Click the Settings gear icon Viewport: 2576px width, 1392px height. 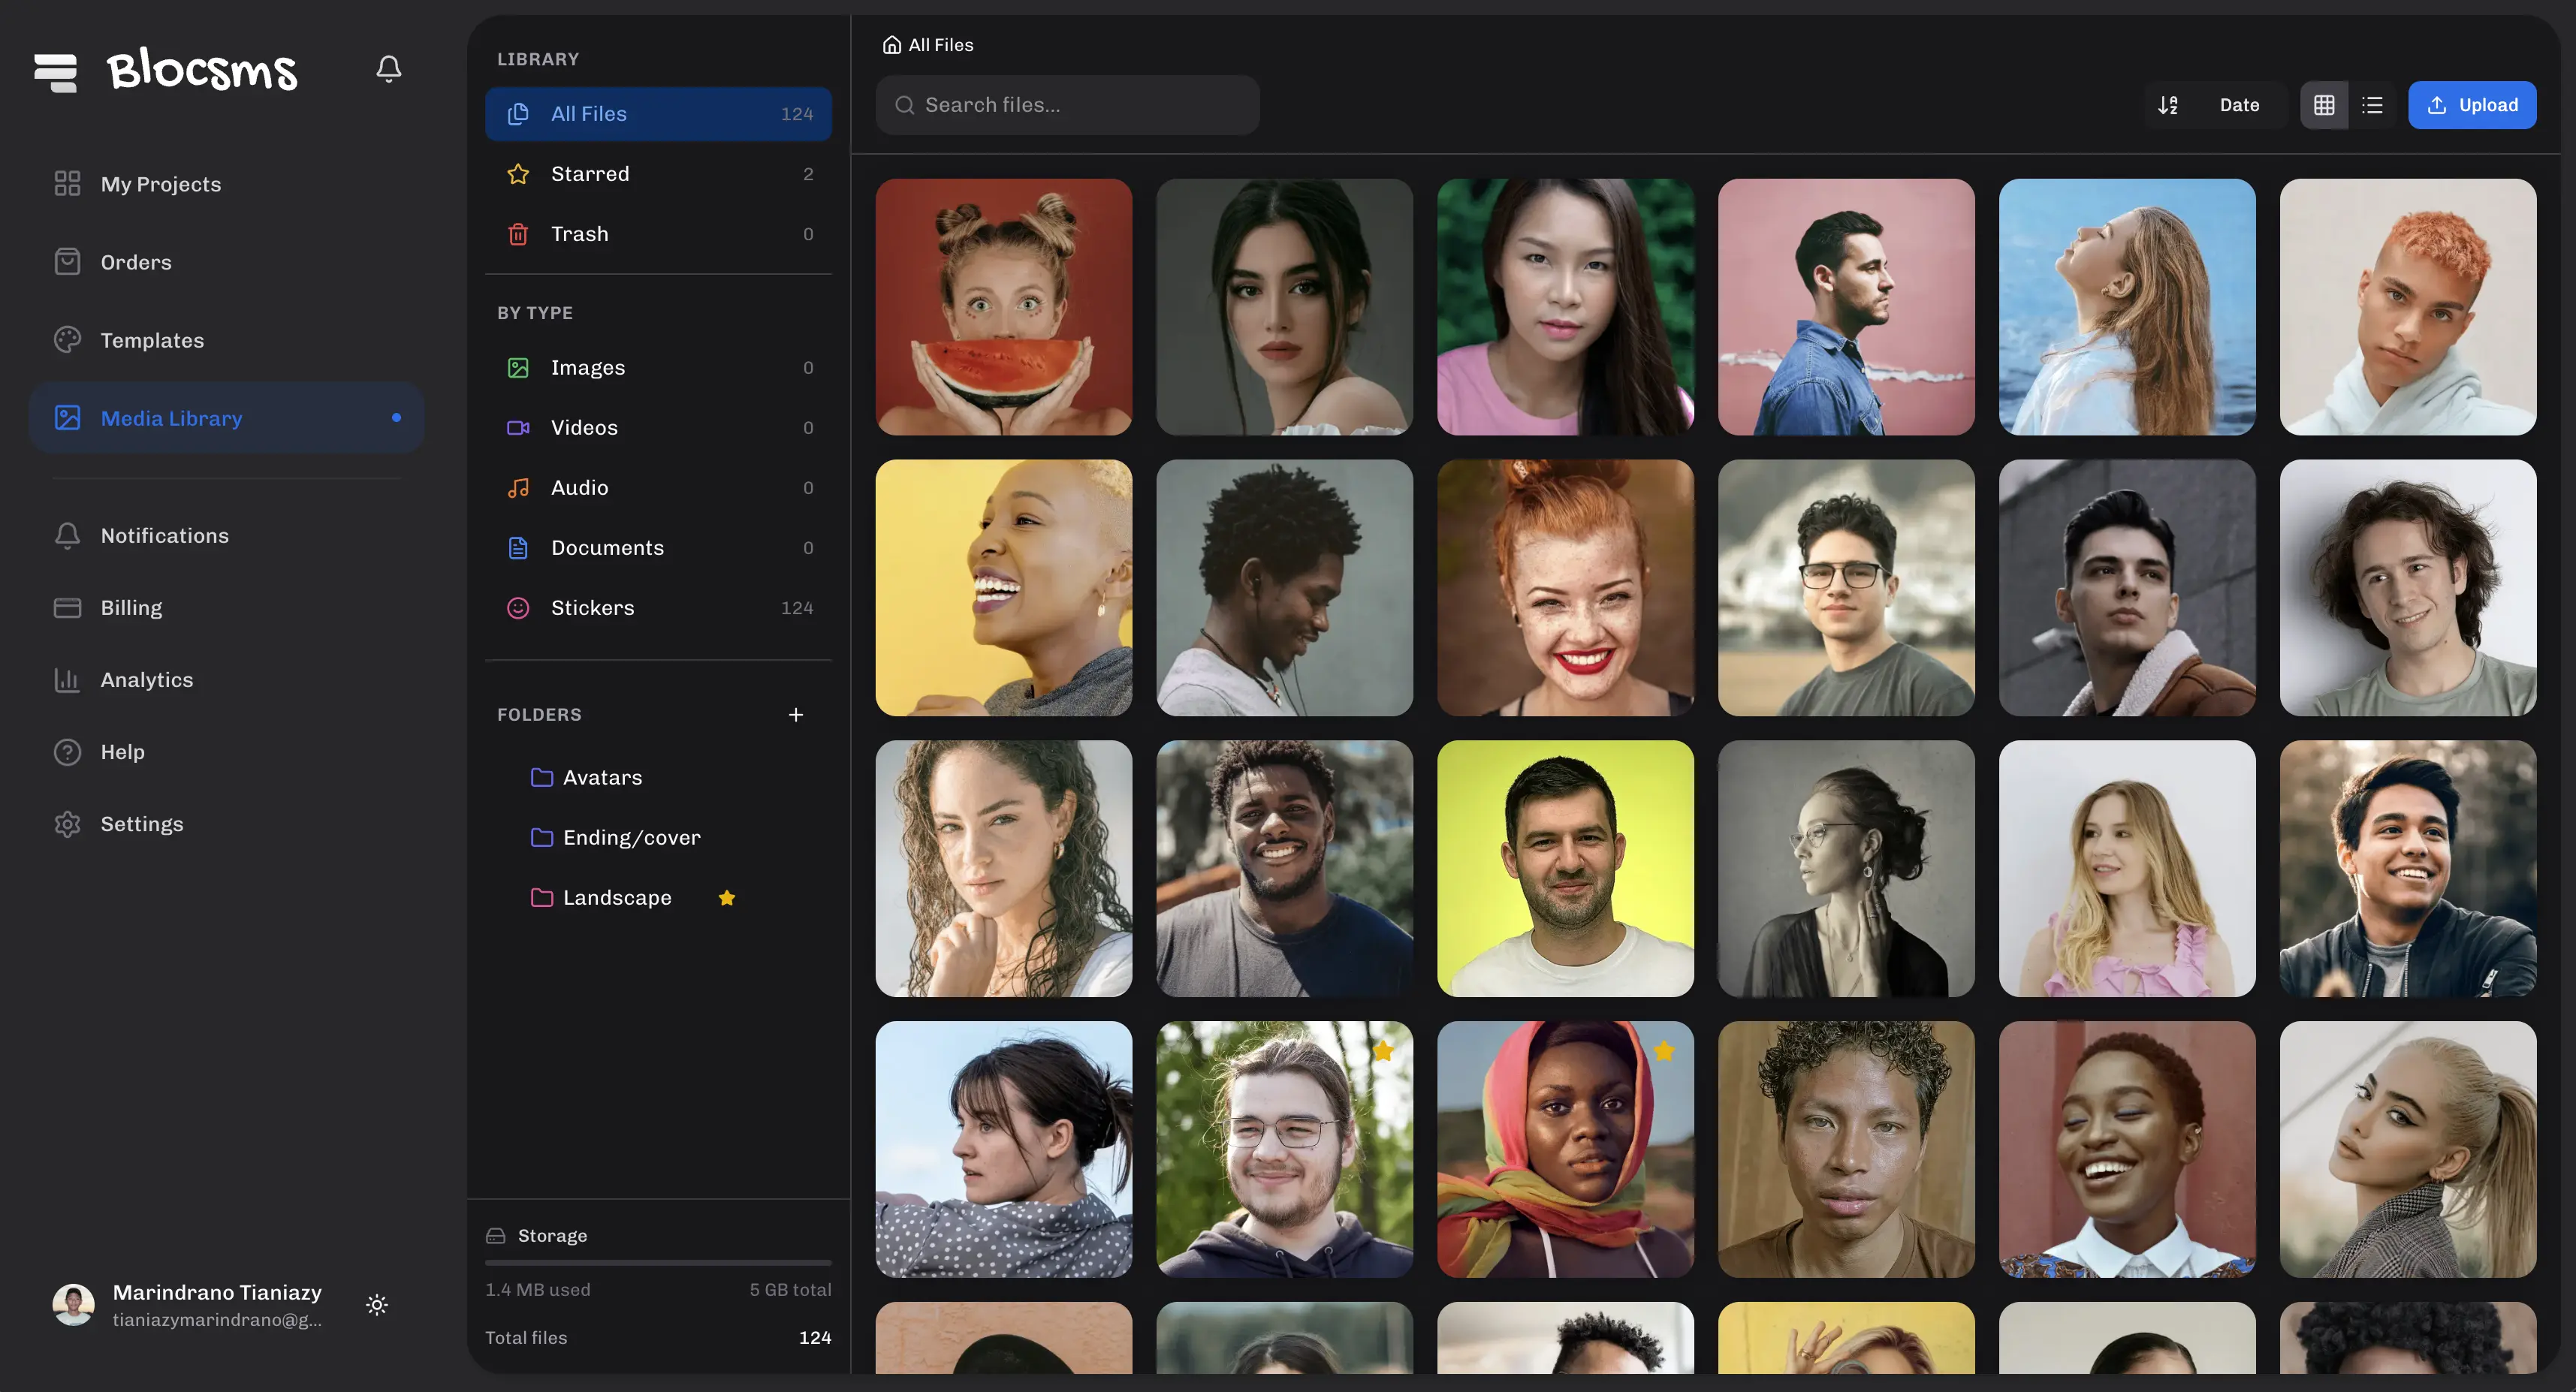click(x=67, y=824)
